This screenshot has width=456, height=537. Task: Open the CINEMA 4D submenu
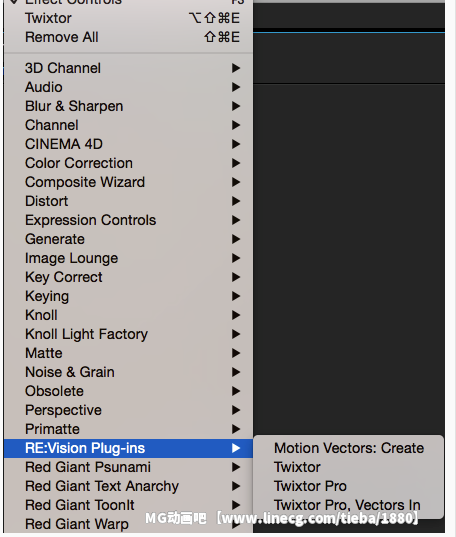tap(128, 144)
